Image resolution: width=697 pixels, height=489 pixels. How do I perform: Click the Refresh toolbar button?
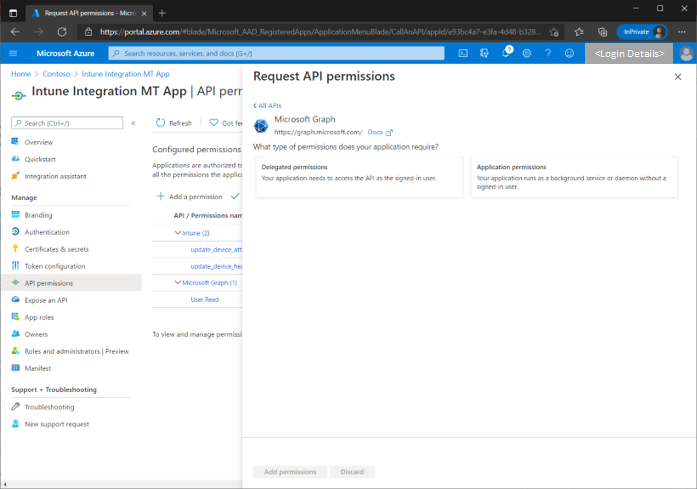point(174,123)
